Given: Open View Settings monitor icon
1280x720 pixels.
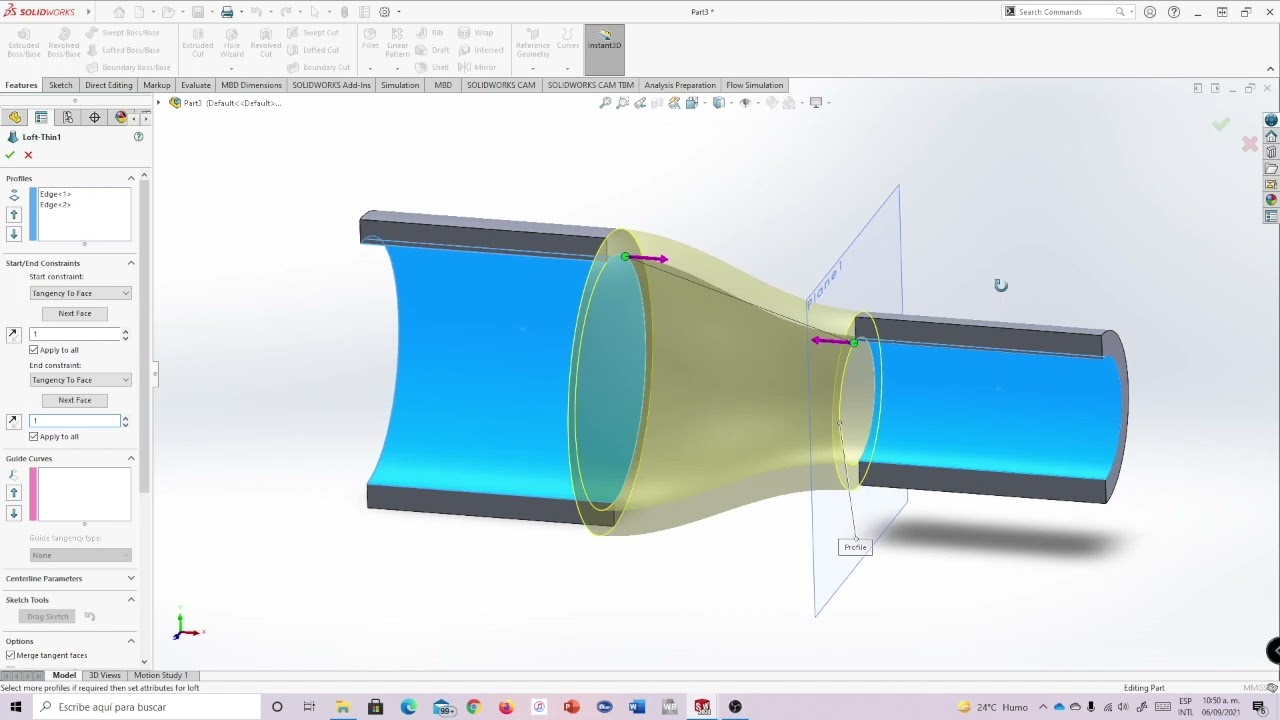Looking at the screenshot, I should [x=816, y=103].
